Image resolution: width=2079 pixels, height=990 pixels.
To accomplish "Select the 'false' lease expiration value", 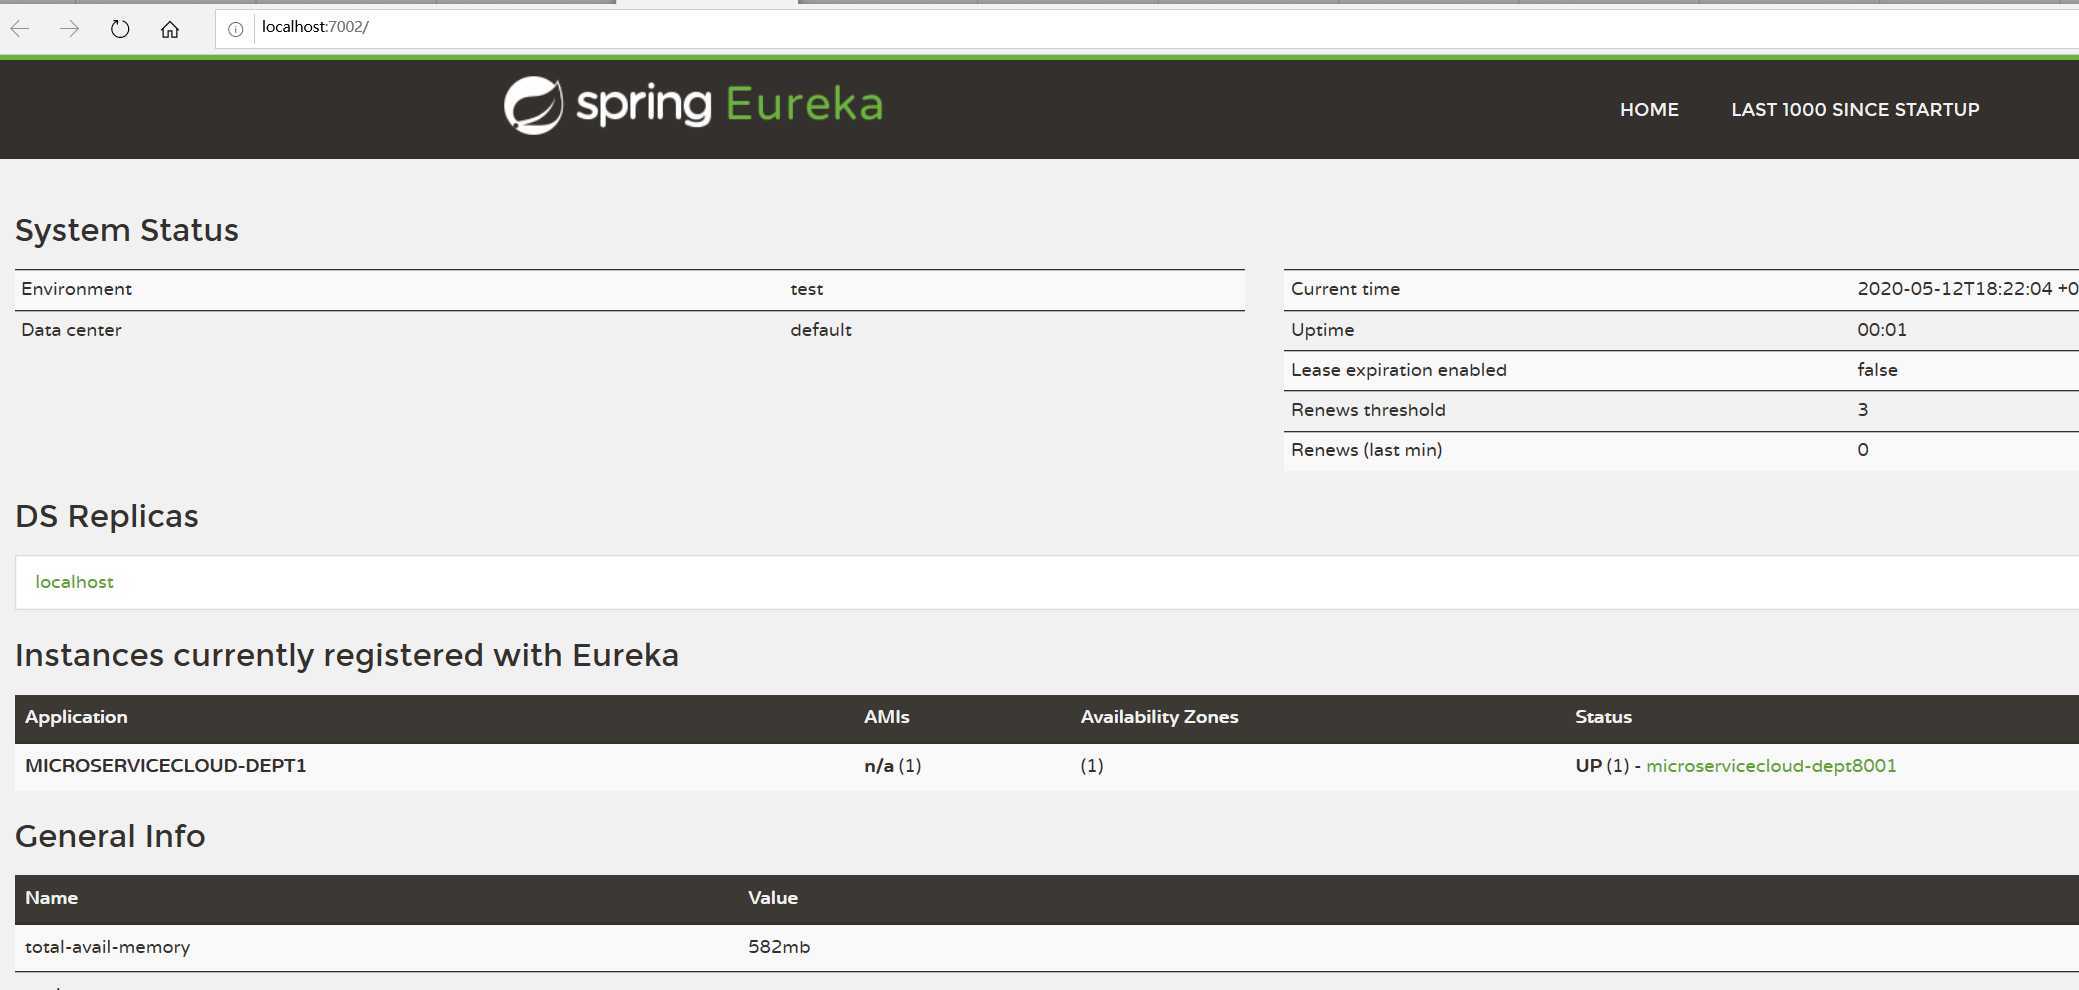I will [1877, 370].
